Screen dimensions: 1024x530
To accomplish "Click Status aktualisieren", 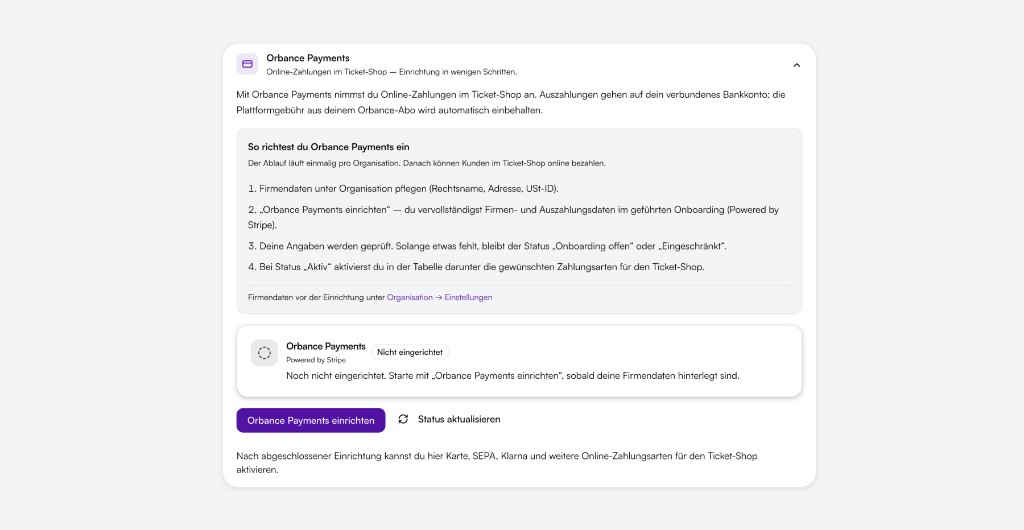I will click(x=459, y=419).
